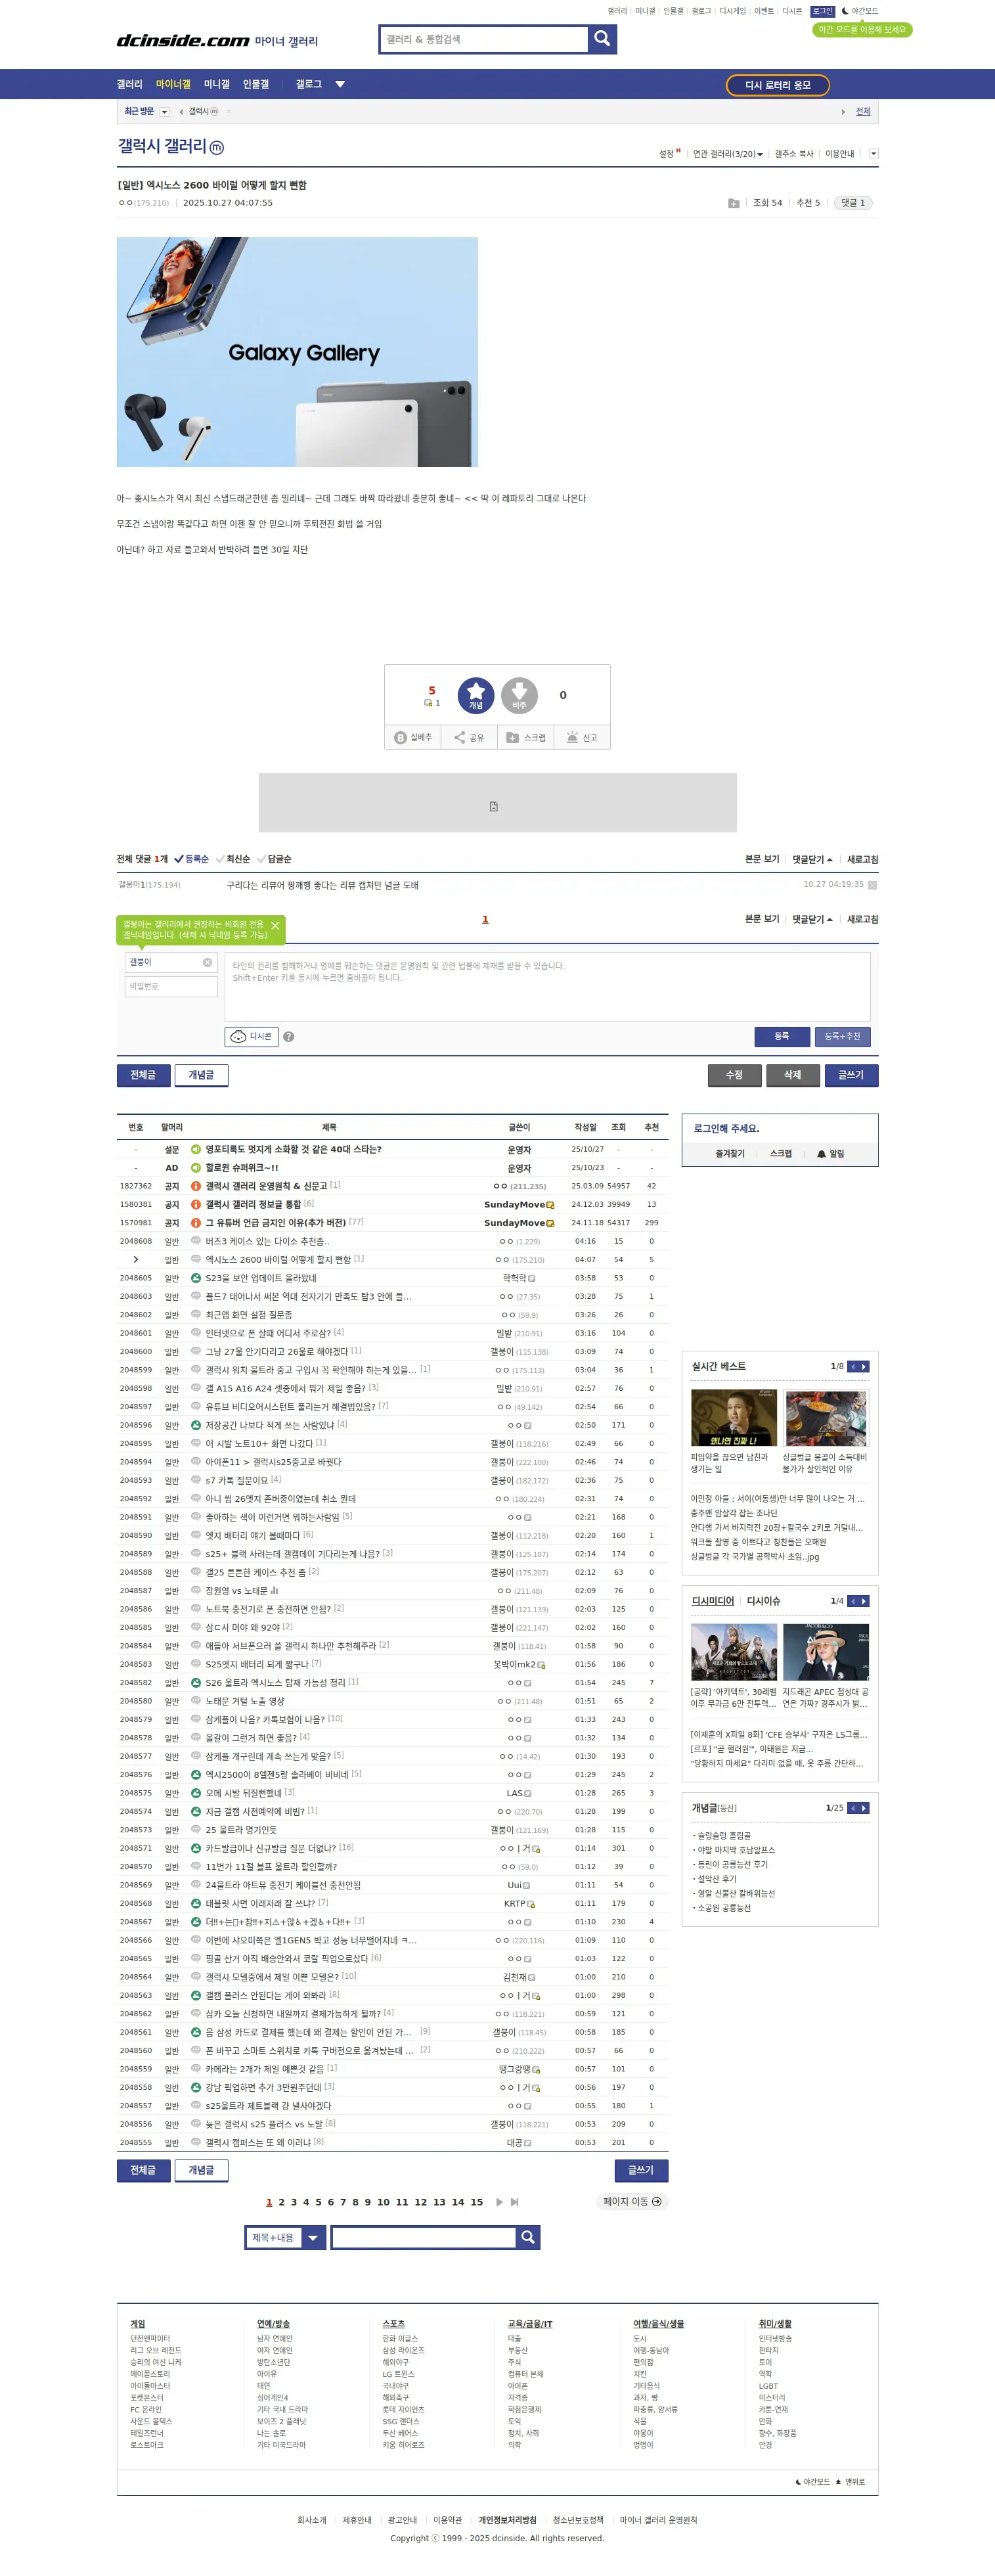Click the 스크랩 folder icon button
The height and width of the screenshot is (2576, 995).
click(526, 737)
